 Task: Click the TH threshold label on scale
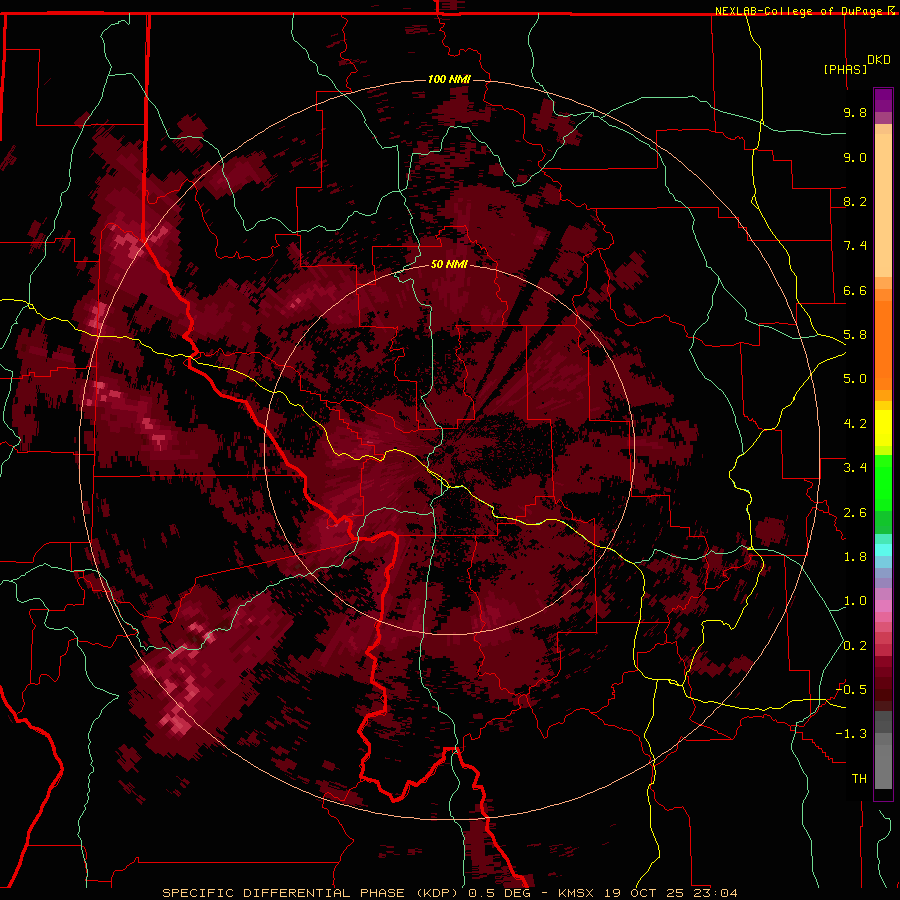click(859, 779)
